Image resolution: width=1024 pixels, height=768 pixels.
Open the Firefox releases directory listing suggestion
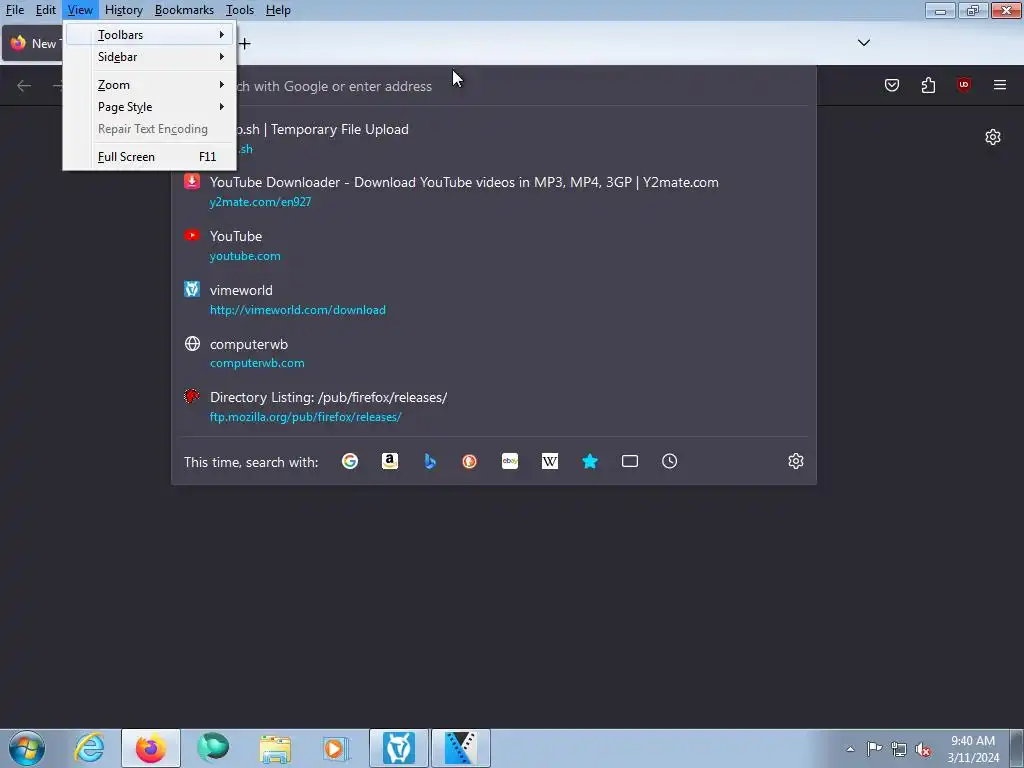494,407
